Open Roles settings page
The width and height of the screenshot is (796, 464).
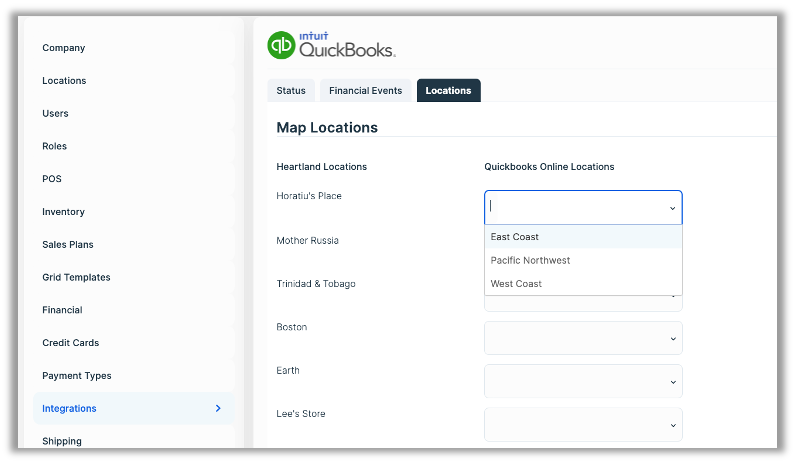pos(54,146)
